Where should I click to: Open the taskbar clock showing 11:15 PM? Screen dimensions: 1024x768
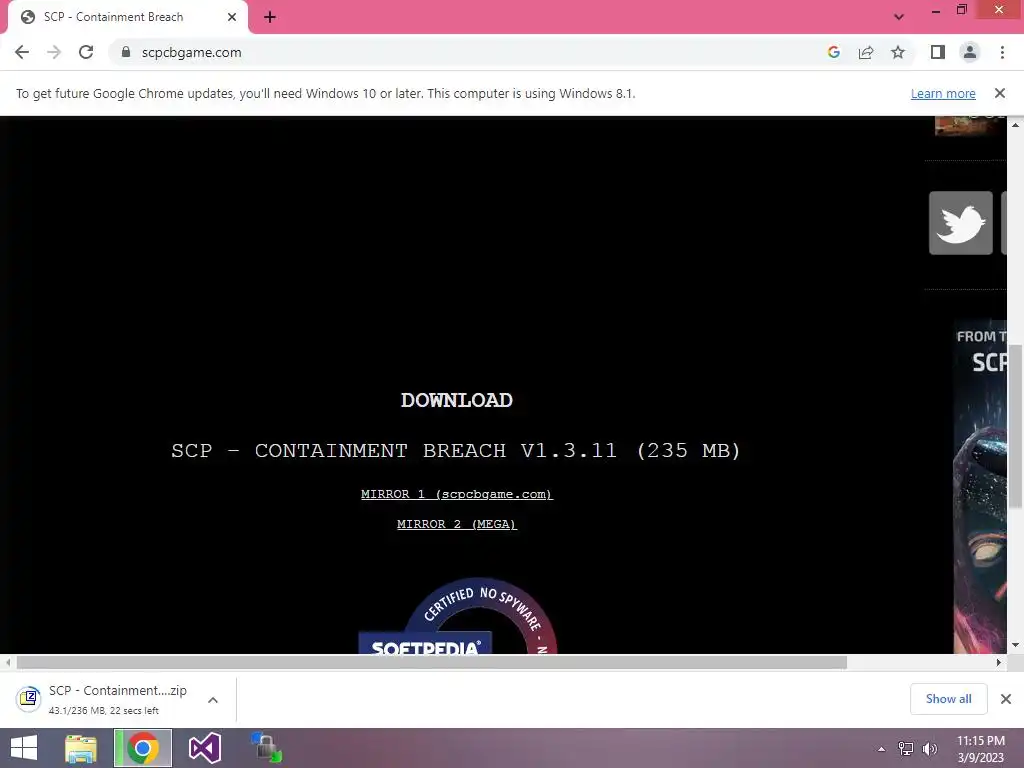[x=980, y=749]
